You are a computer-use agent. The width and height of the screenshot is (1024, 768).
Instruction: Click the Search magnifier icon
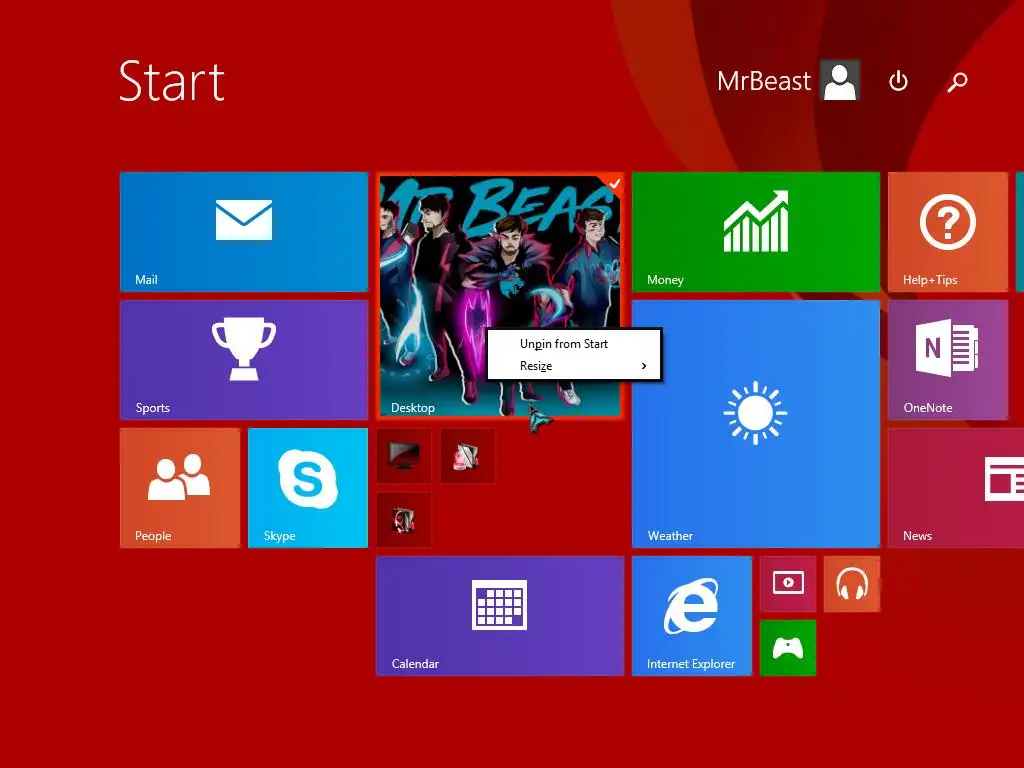[x=957, y=82]
